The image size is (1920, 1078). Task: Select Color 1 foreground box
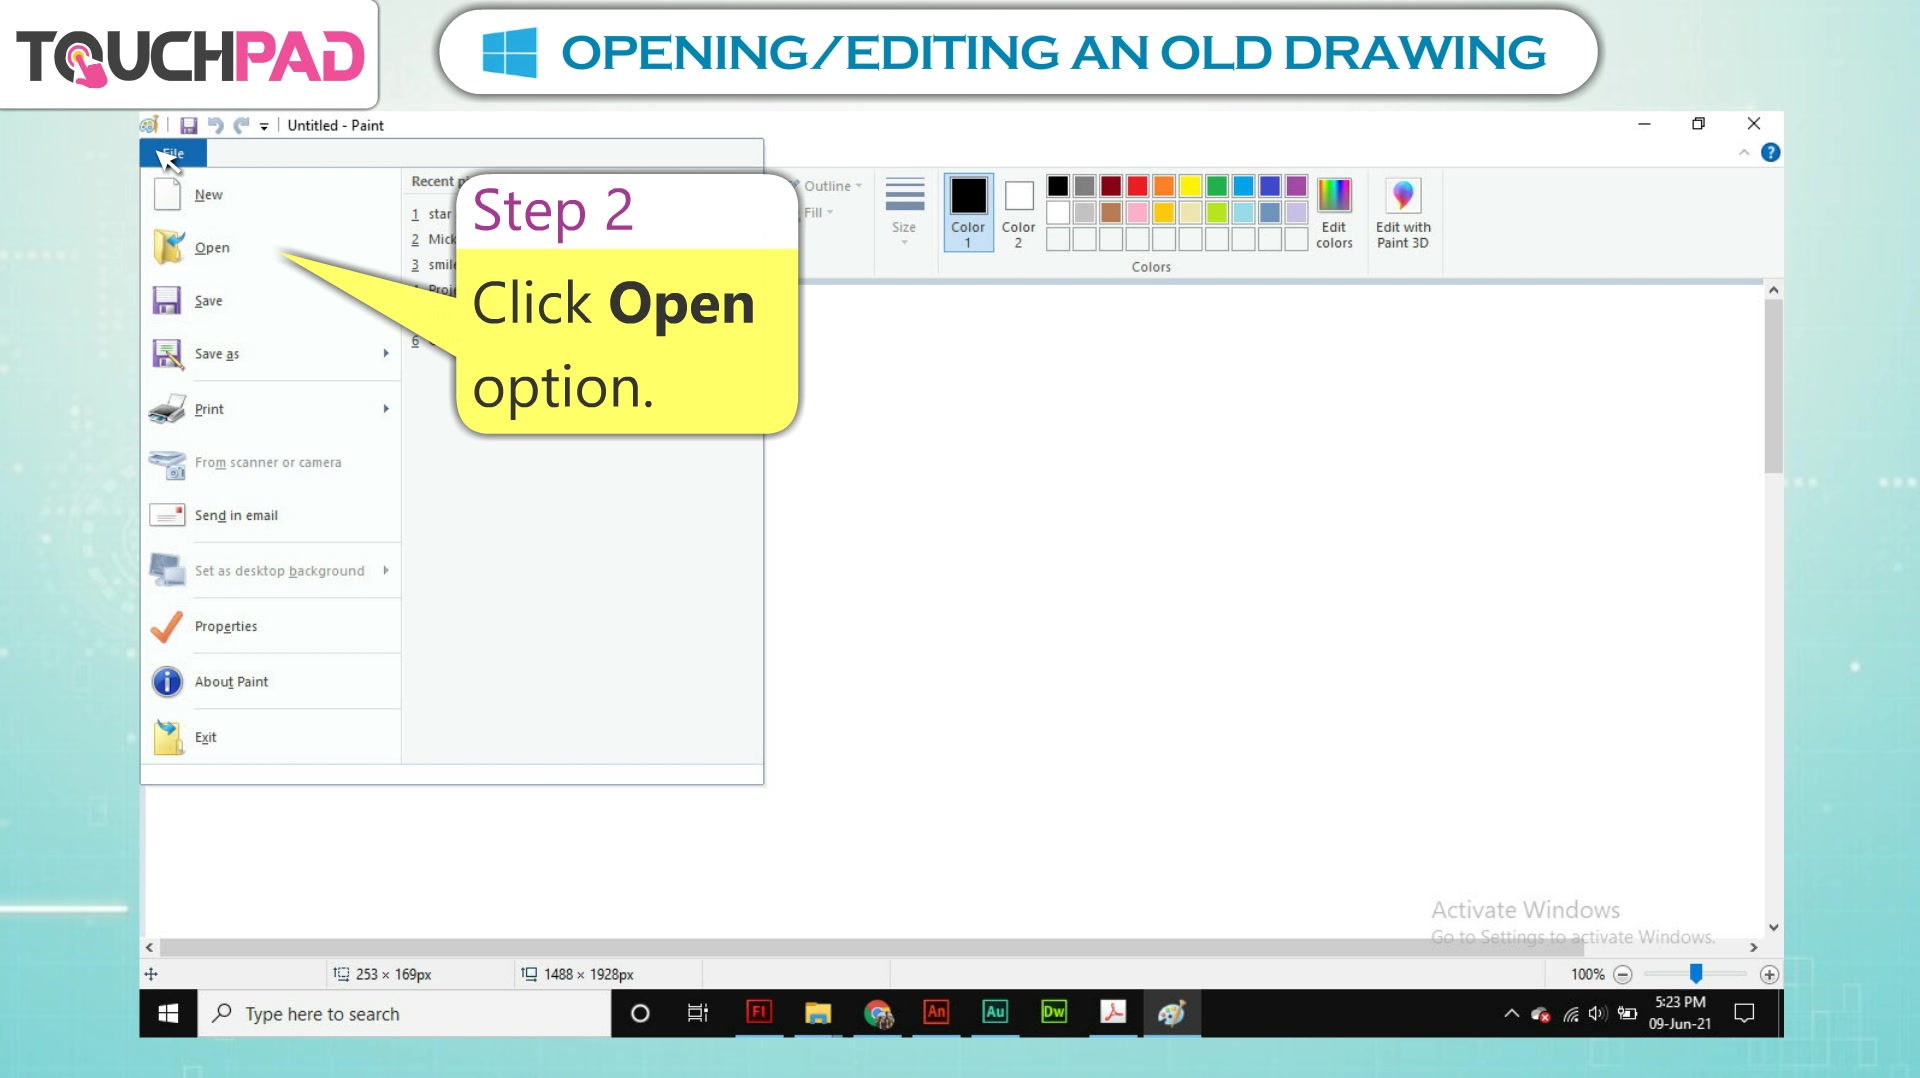968,213
